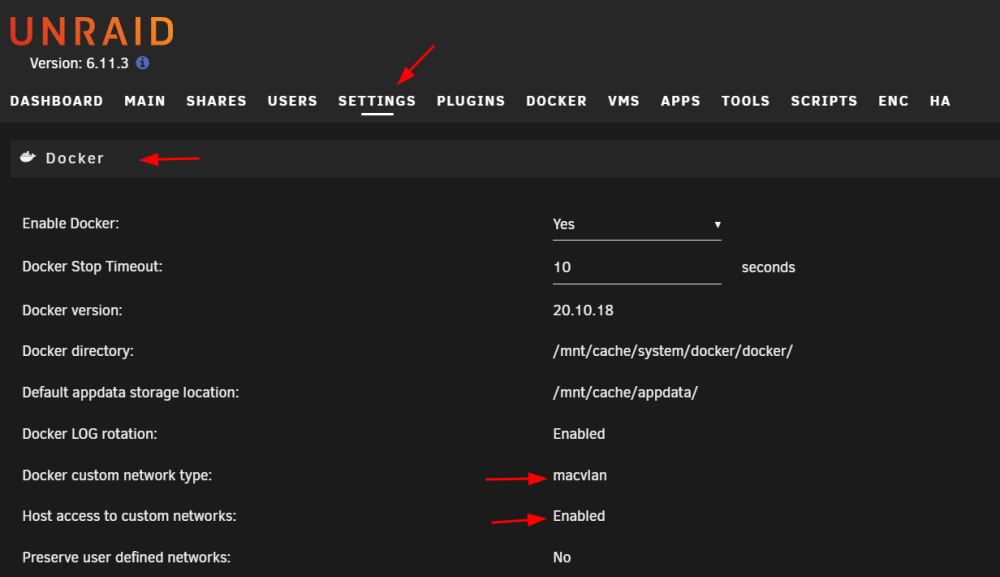This screenshot has height=577, width=1000.
Task: Click the Docker Stop Timeout label
Action: [x=92, y=267]
